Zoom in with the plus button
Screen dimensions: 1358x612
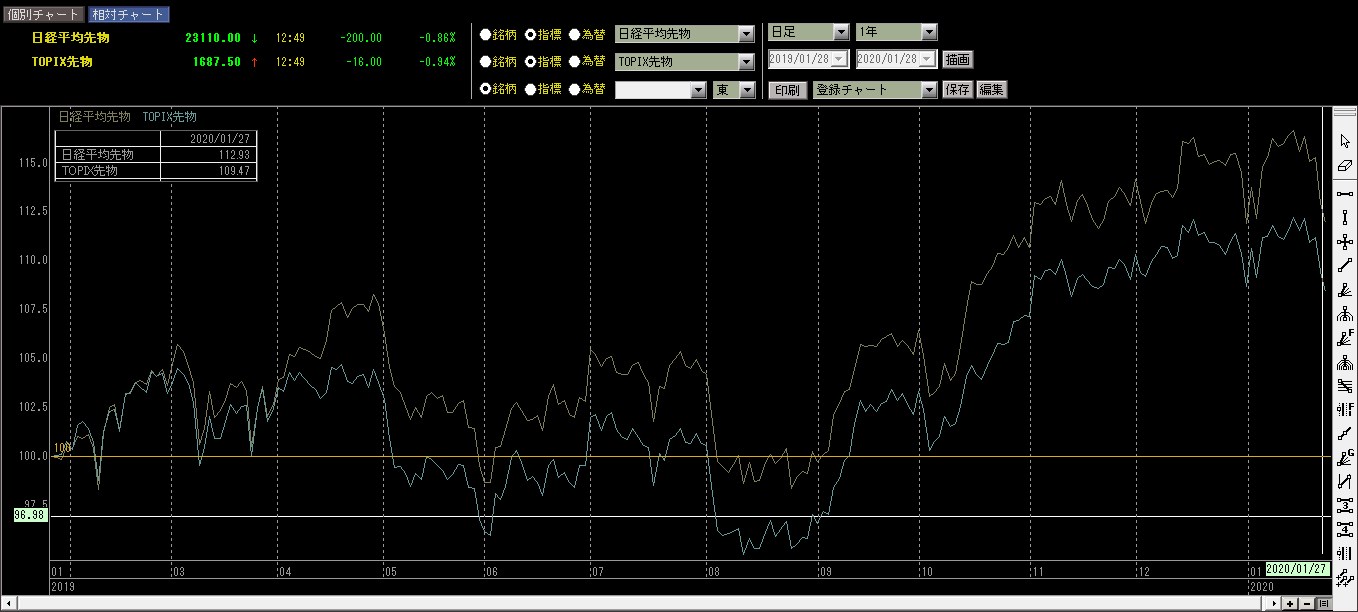pyautogui.click(x=1291, y=604)
